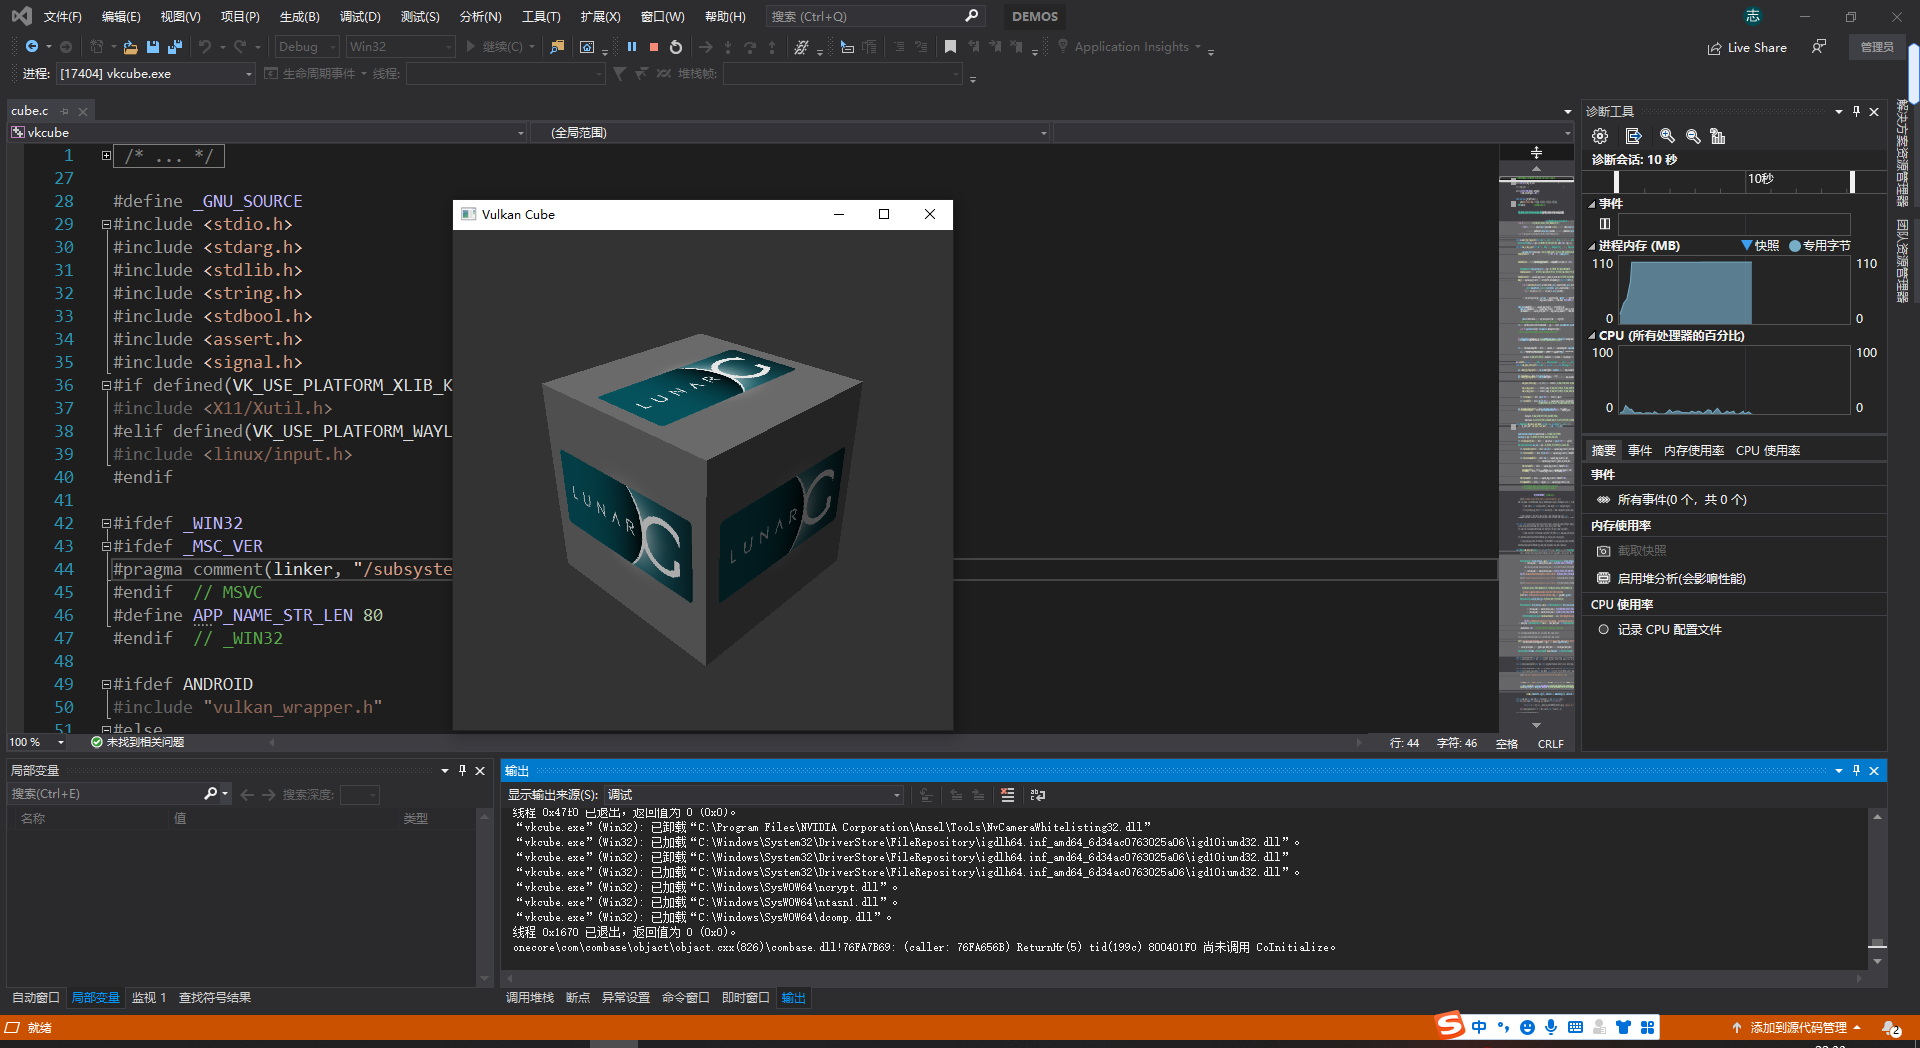Collapse the #if defined XLIB region at line 36

point(106,386)
